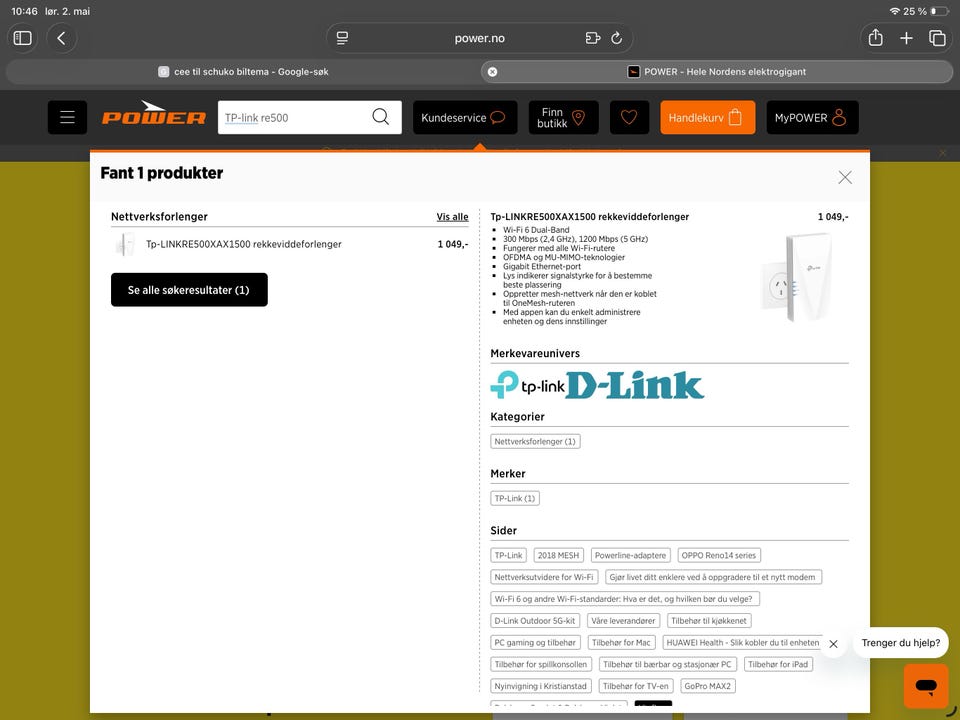
Task: Click the D-Link brand logo
Action: tap(635, 385)
